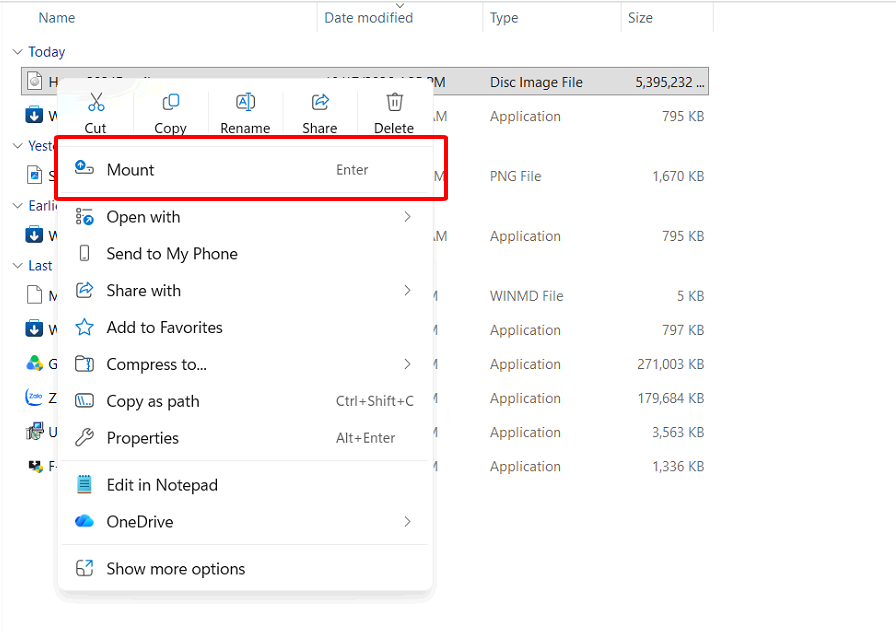Click the icon of the 1,336 KB application
The width and height of the screenshot is (896, 632).
pos(35,466)
